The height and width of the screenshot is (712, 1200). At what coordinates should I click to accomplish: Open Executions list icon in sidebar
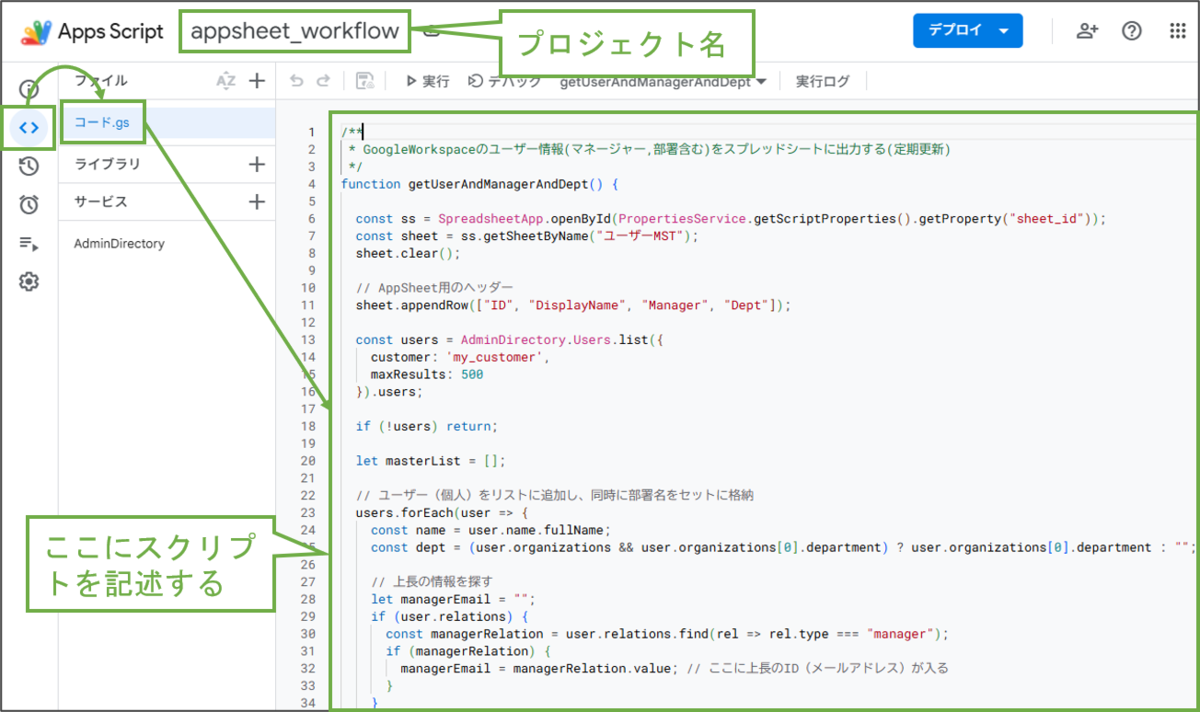point(29,243)
